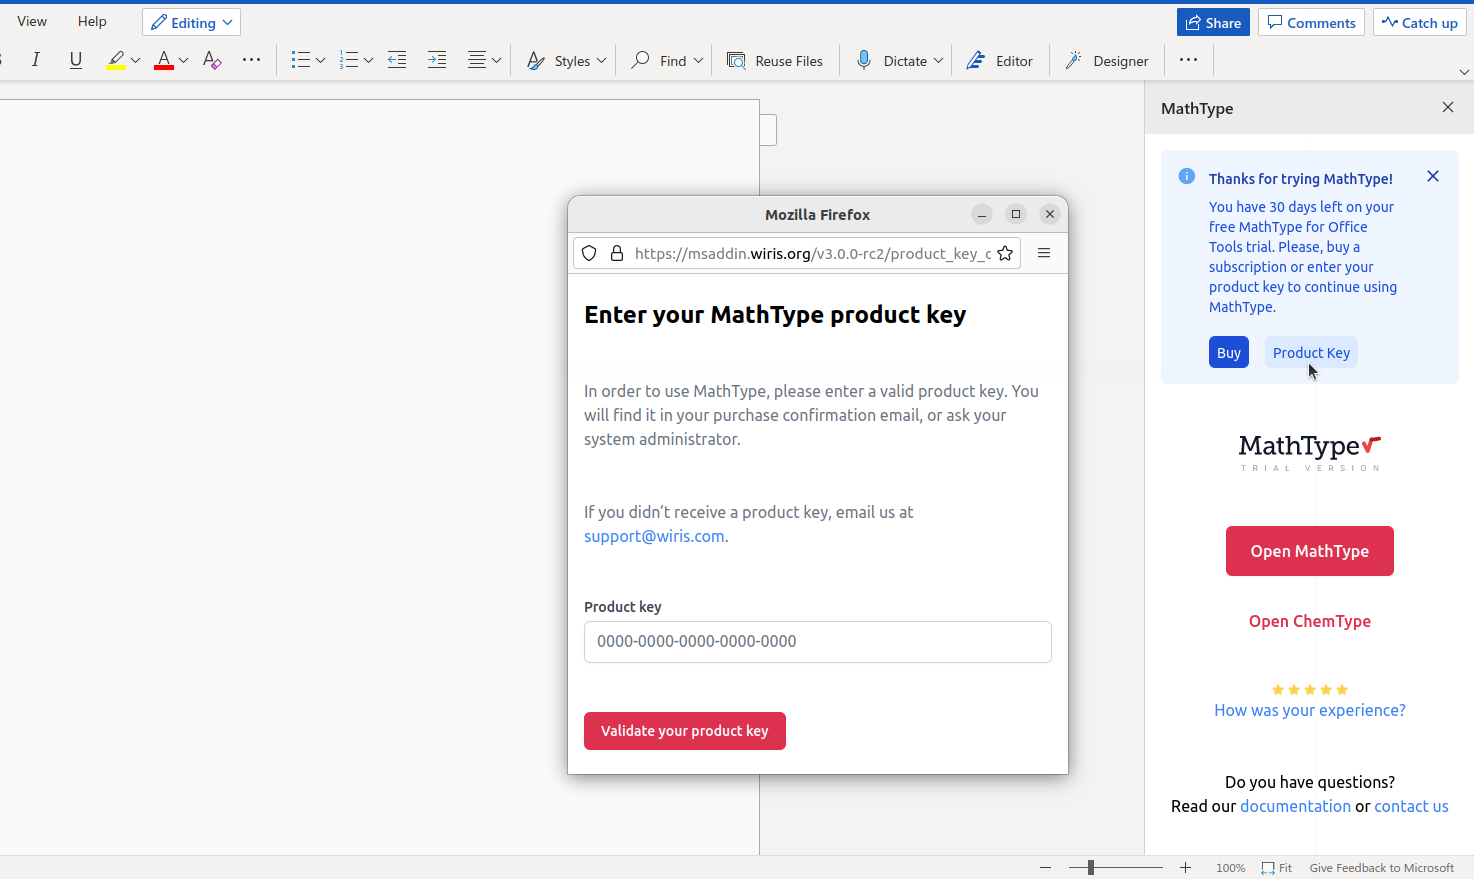
Task: Bookmark page with the star icon
Action: (x=1005, y=253)
